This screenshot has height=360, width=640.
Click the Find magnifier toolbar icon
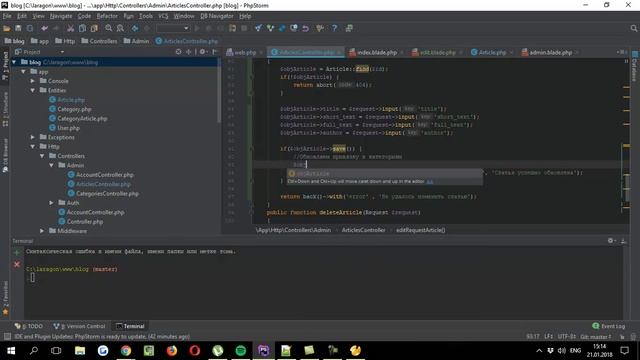click(x=109, y=28)
